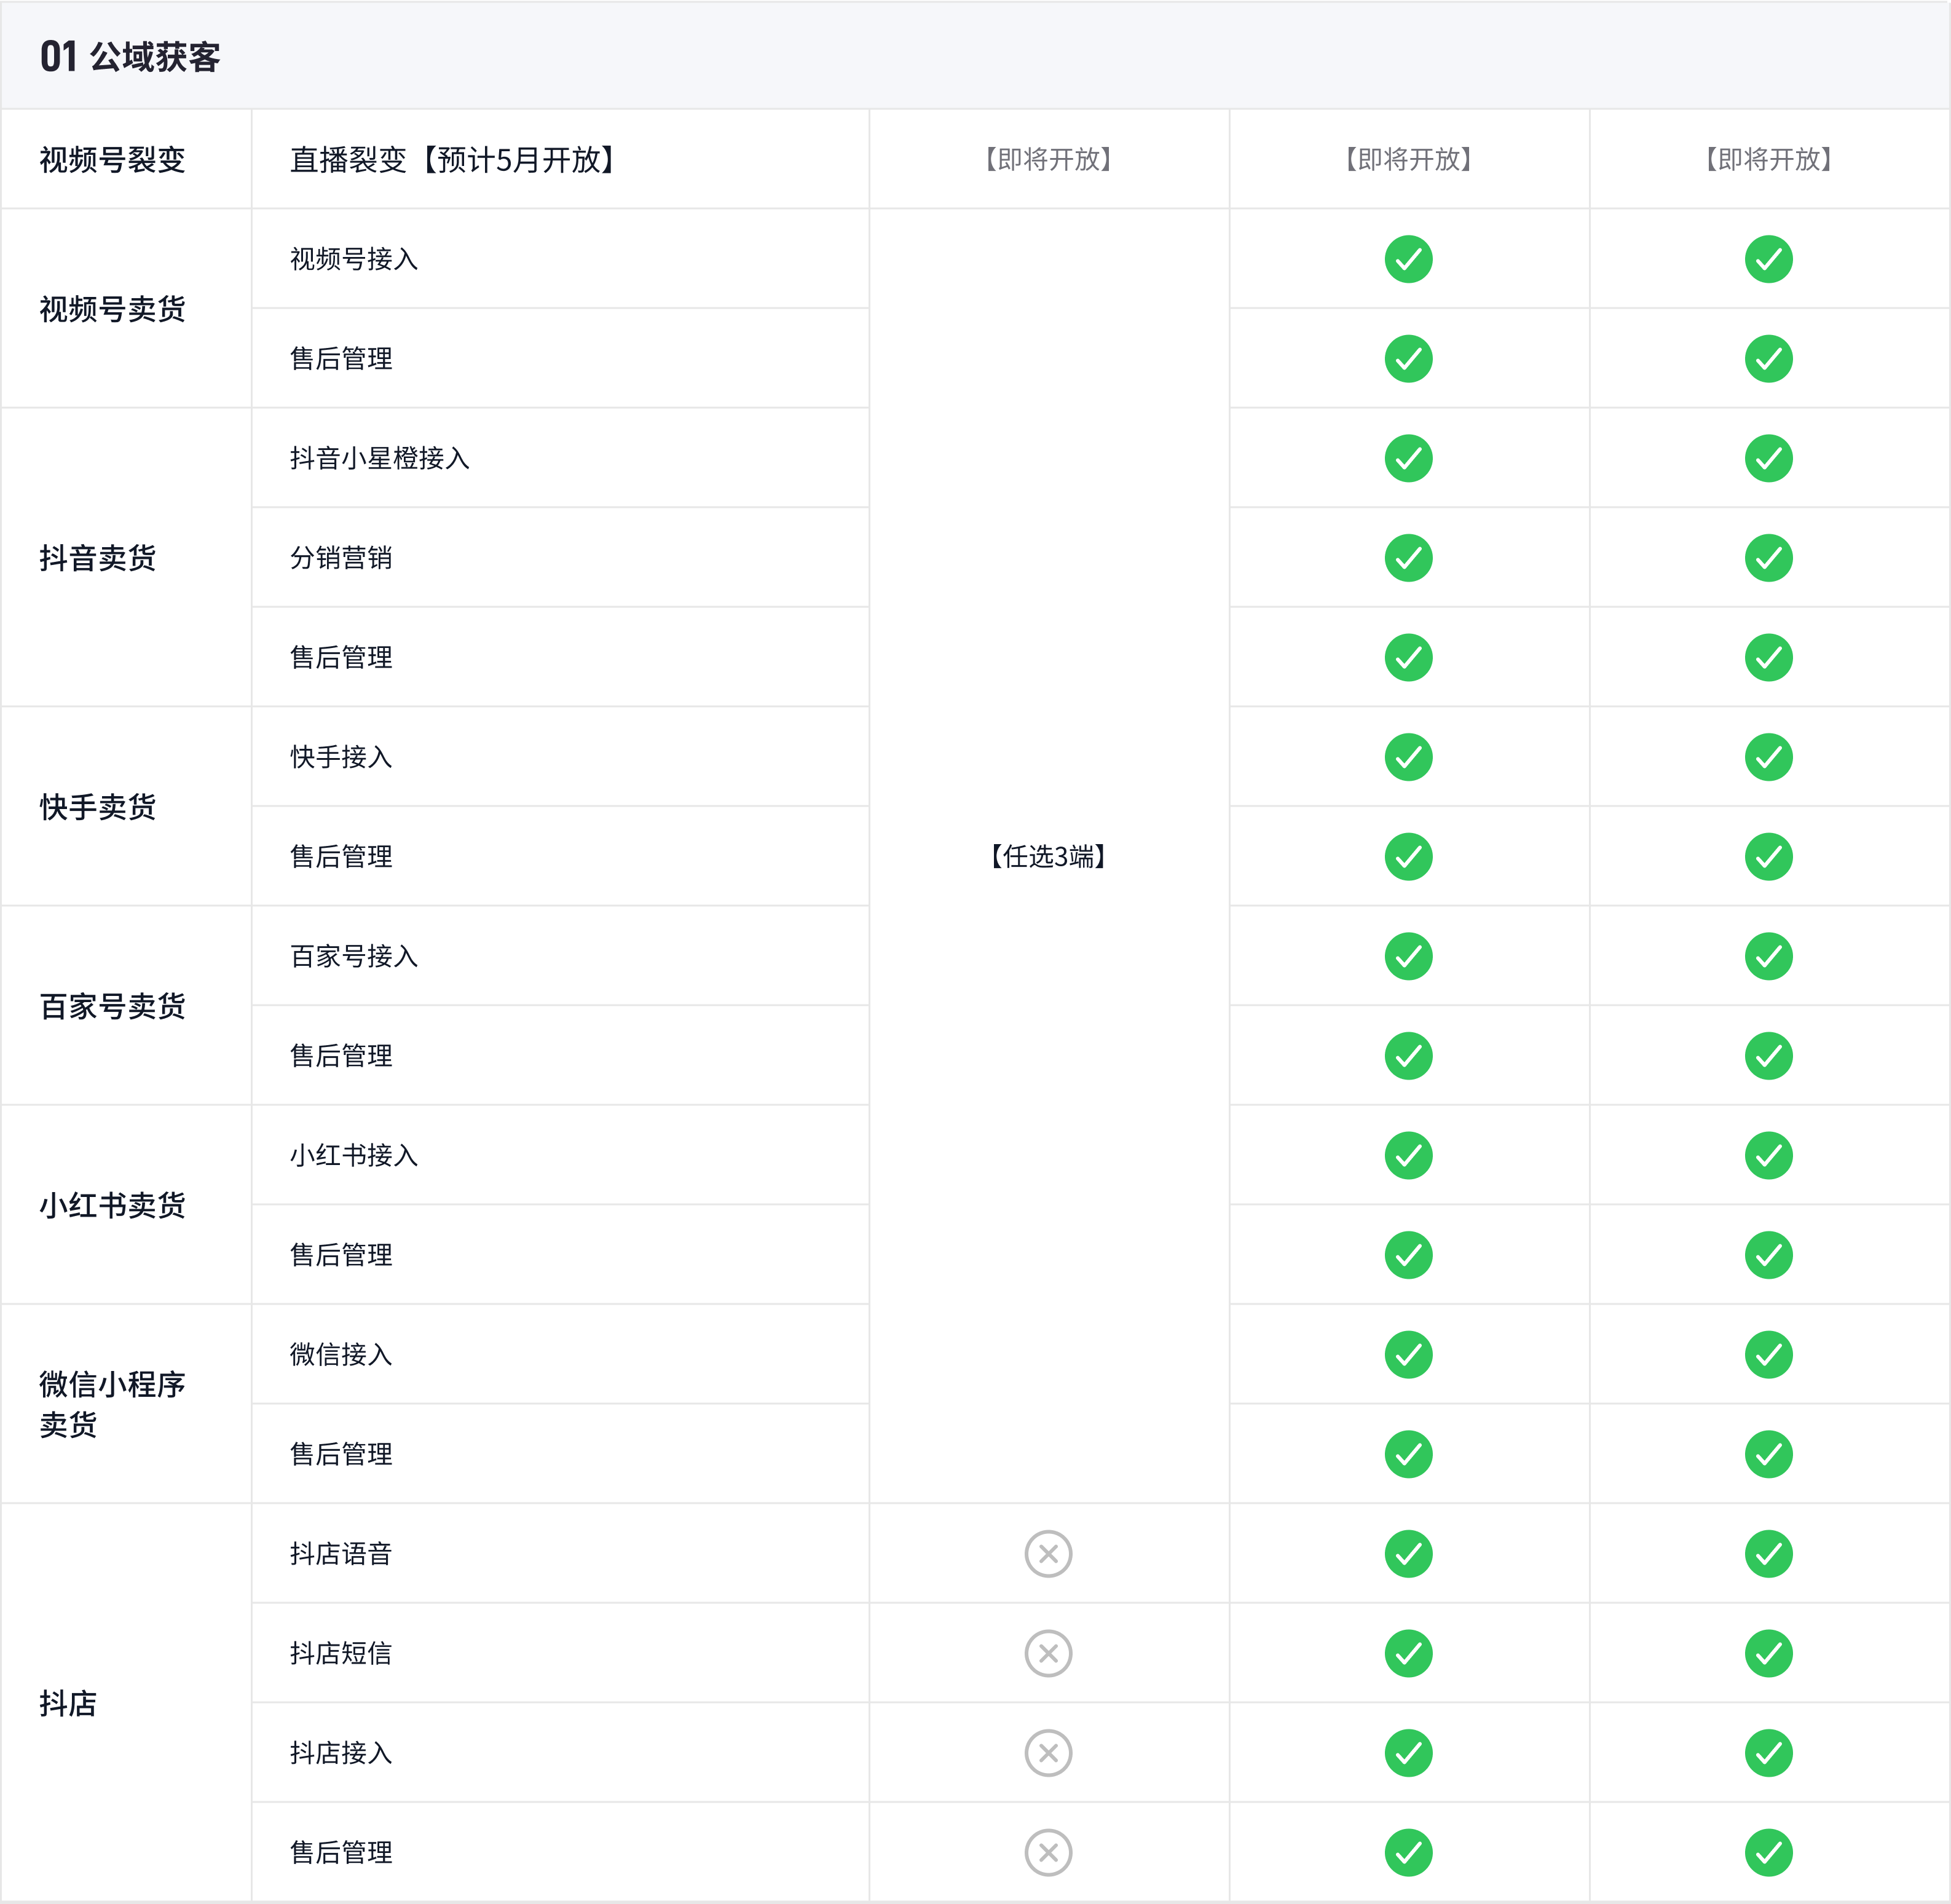The image size is (1951, 1904).
Task: Click 小红书接入 green check in fourth column
Action: point(1408,1155)
